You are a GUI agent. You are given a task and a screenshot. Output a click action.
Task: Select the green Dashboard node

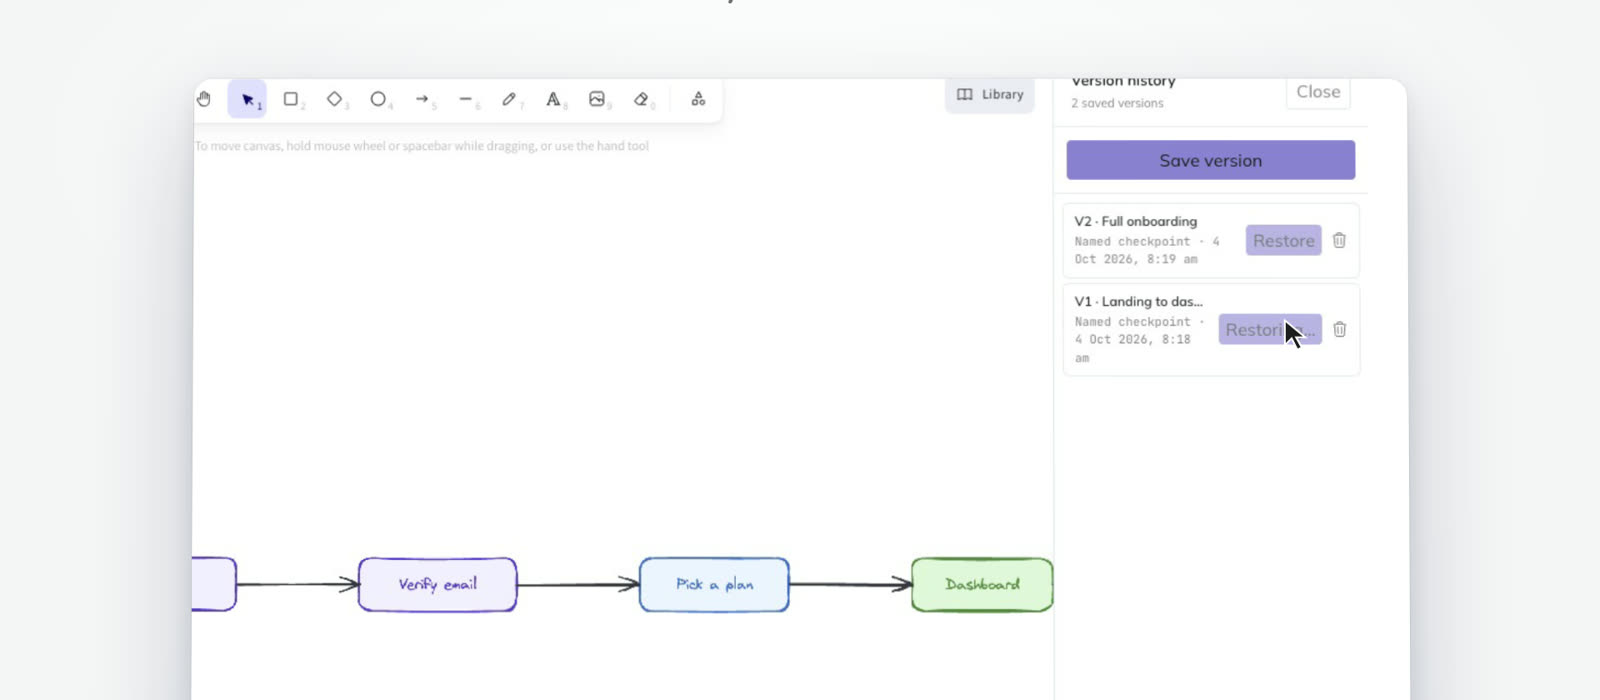click(x=982, y=584)
